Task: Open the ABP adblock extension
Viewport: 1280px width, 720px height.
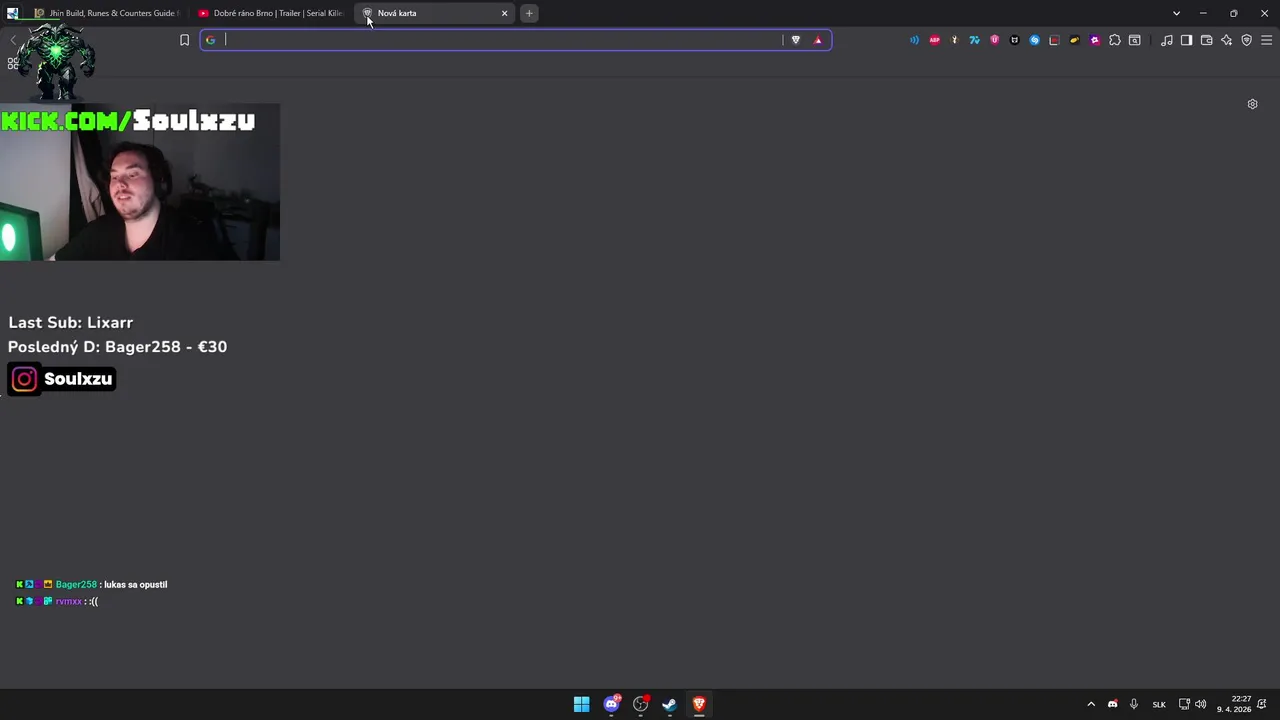Action: [935, 40]
